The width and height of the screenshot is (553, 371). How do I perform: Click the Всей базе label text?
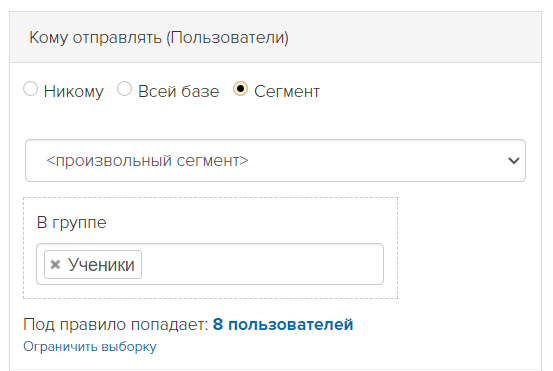pos(178,91)
